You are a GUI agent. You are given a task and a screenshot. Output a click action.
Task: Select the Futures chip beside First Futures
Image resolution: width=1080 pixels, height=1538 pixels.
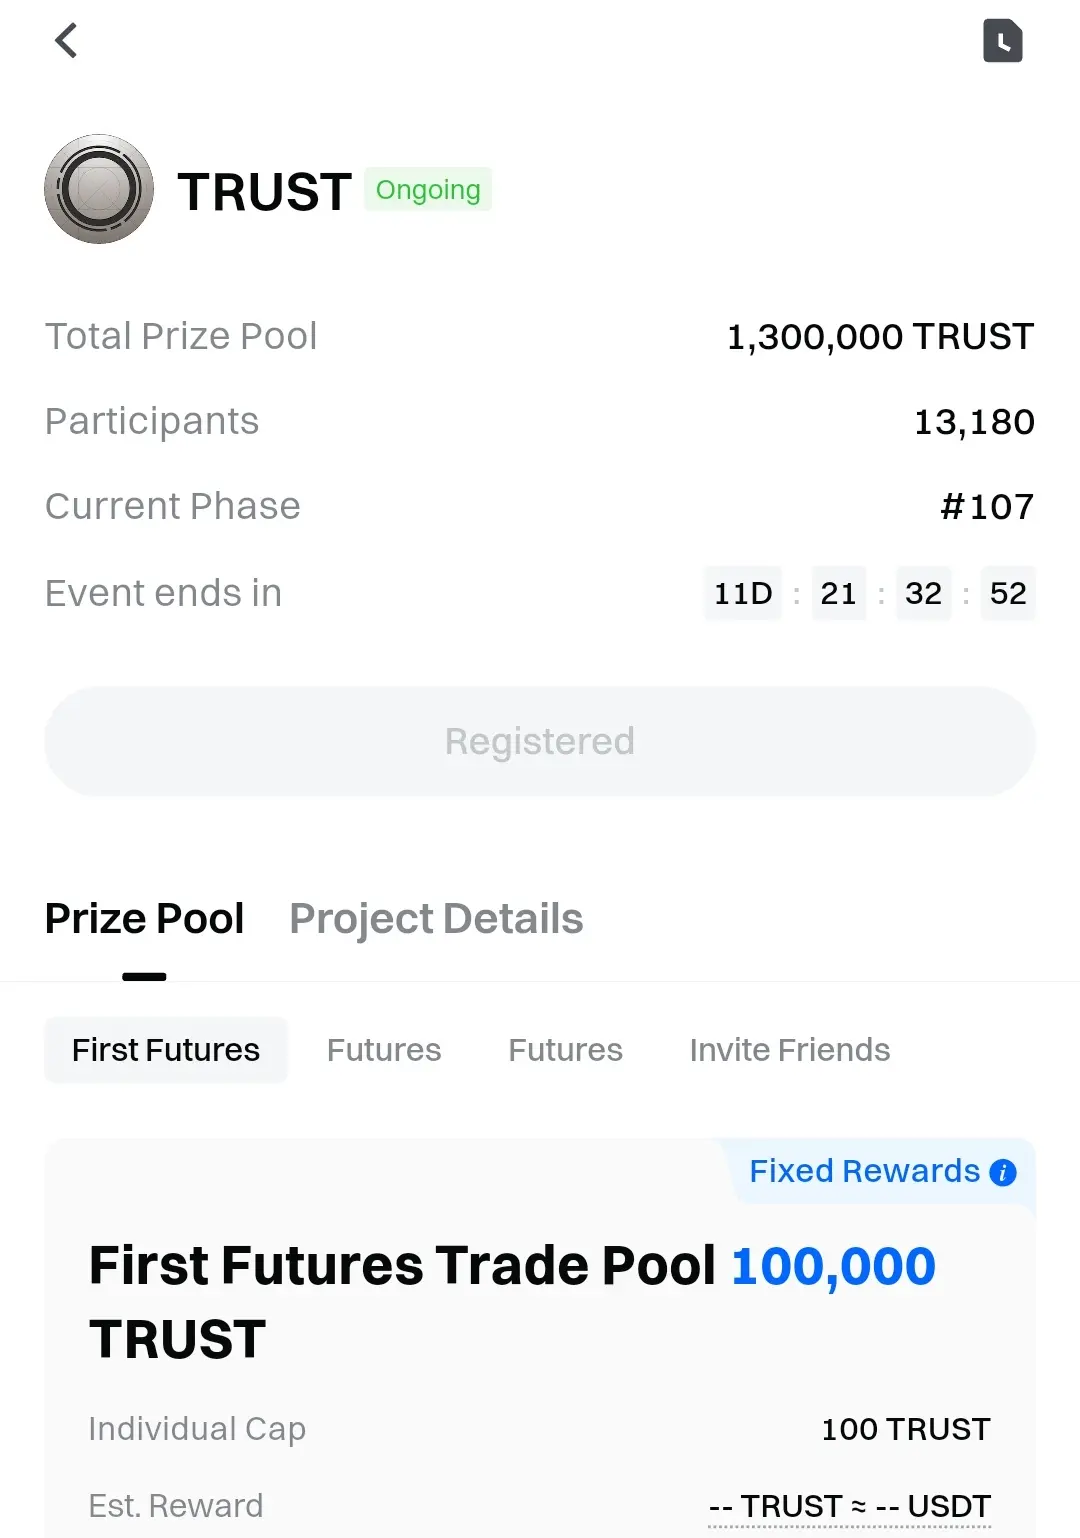384,1050
